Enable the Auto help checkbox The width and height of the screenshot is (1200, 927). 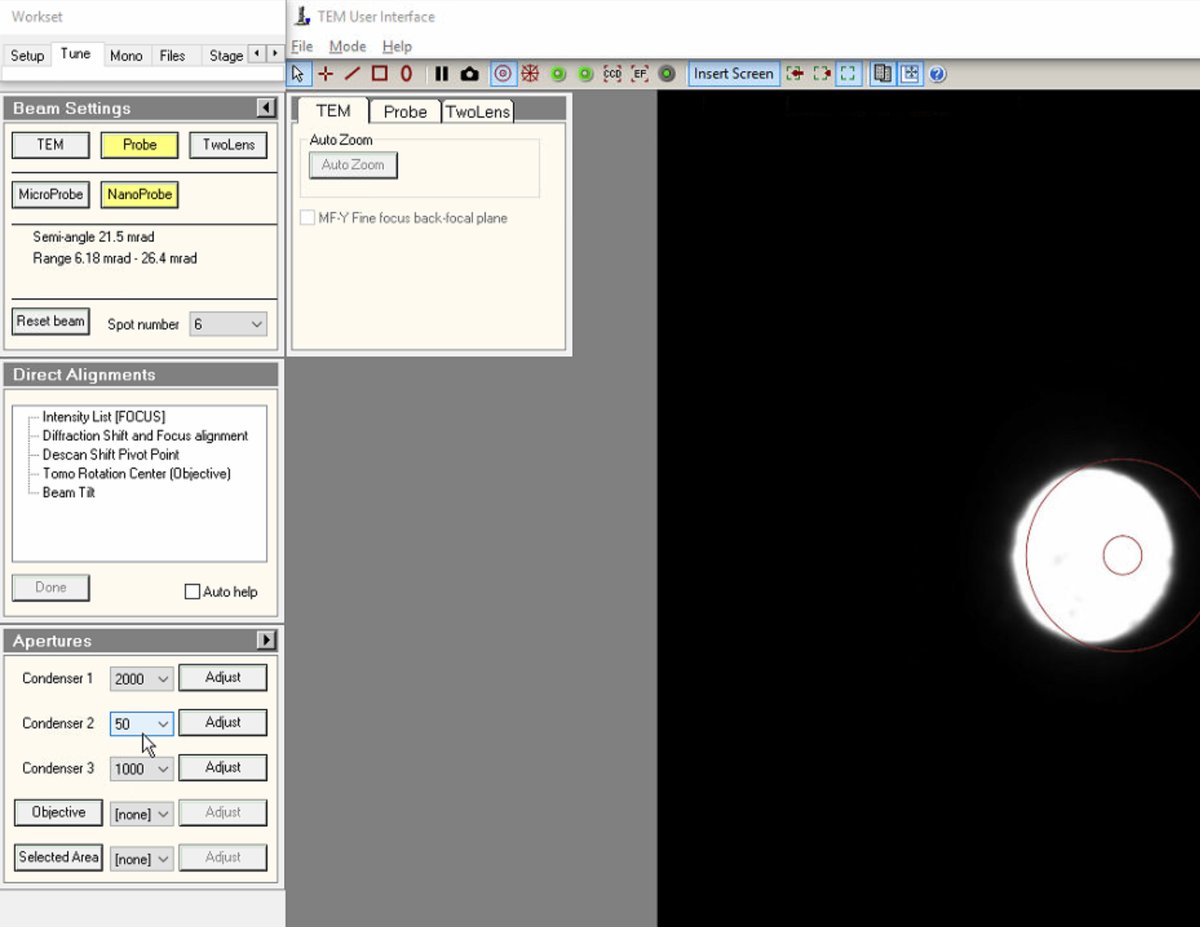click(192, 591)
